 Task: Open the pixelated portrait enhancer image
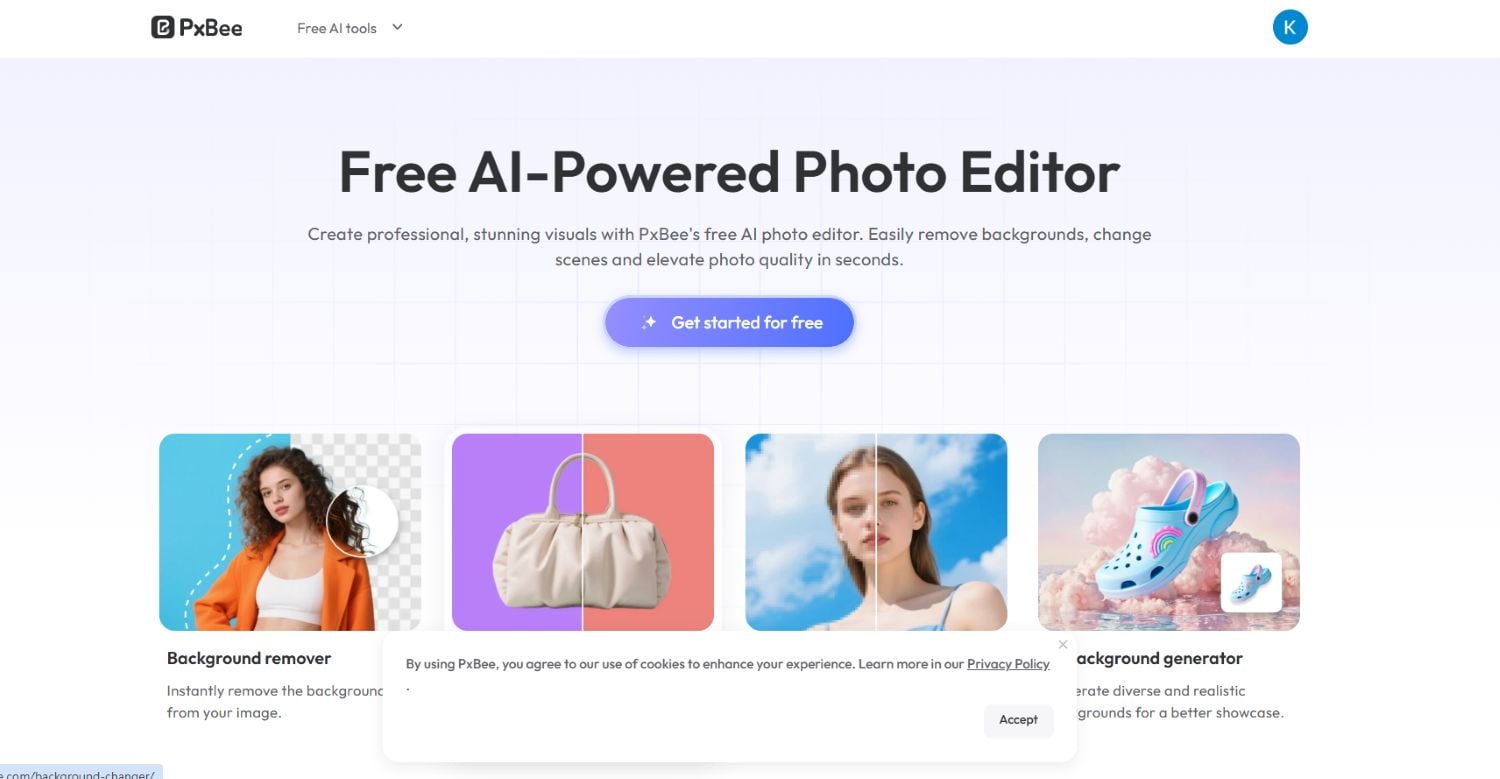[876, 532]
